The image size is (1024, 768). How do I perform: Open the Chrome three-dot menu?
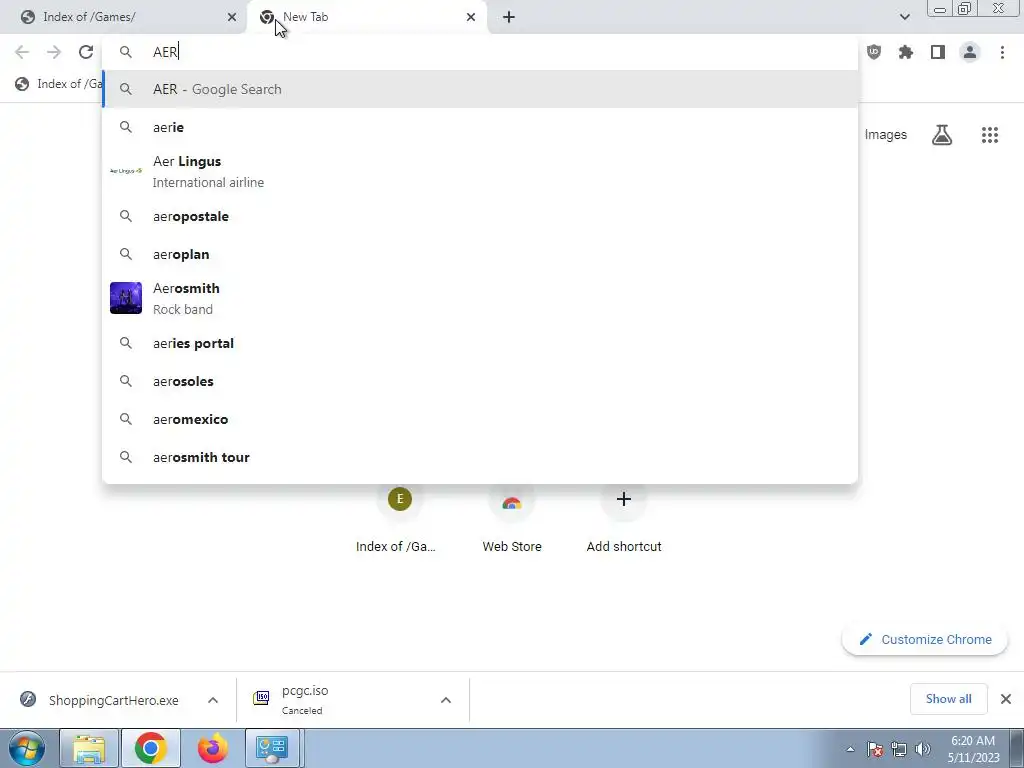click(x=1002, y=52)
